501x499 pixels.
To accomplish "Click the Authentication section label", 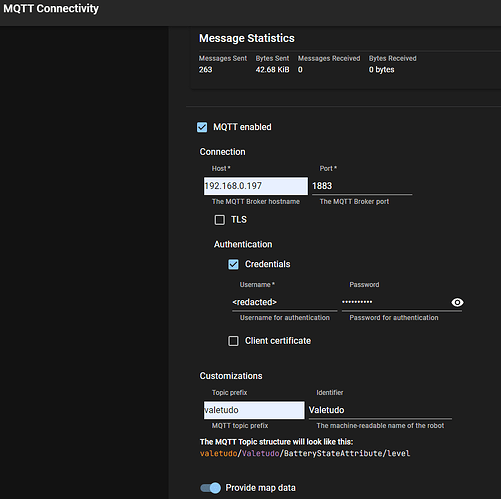I will (x=243, y=244).
